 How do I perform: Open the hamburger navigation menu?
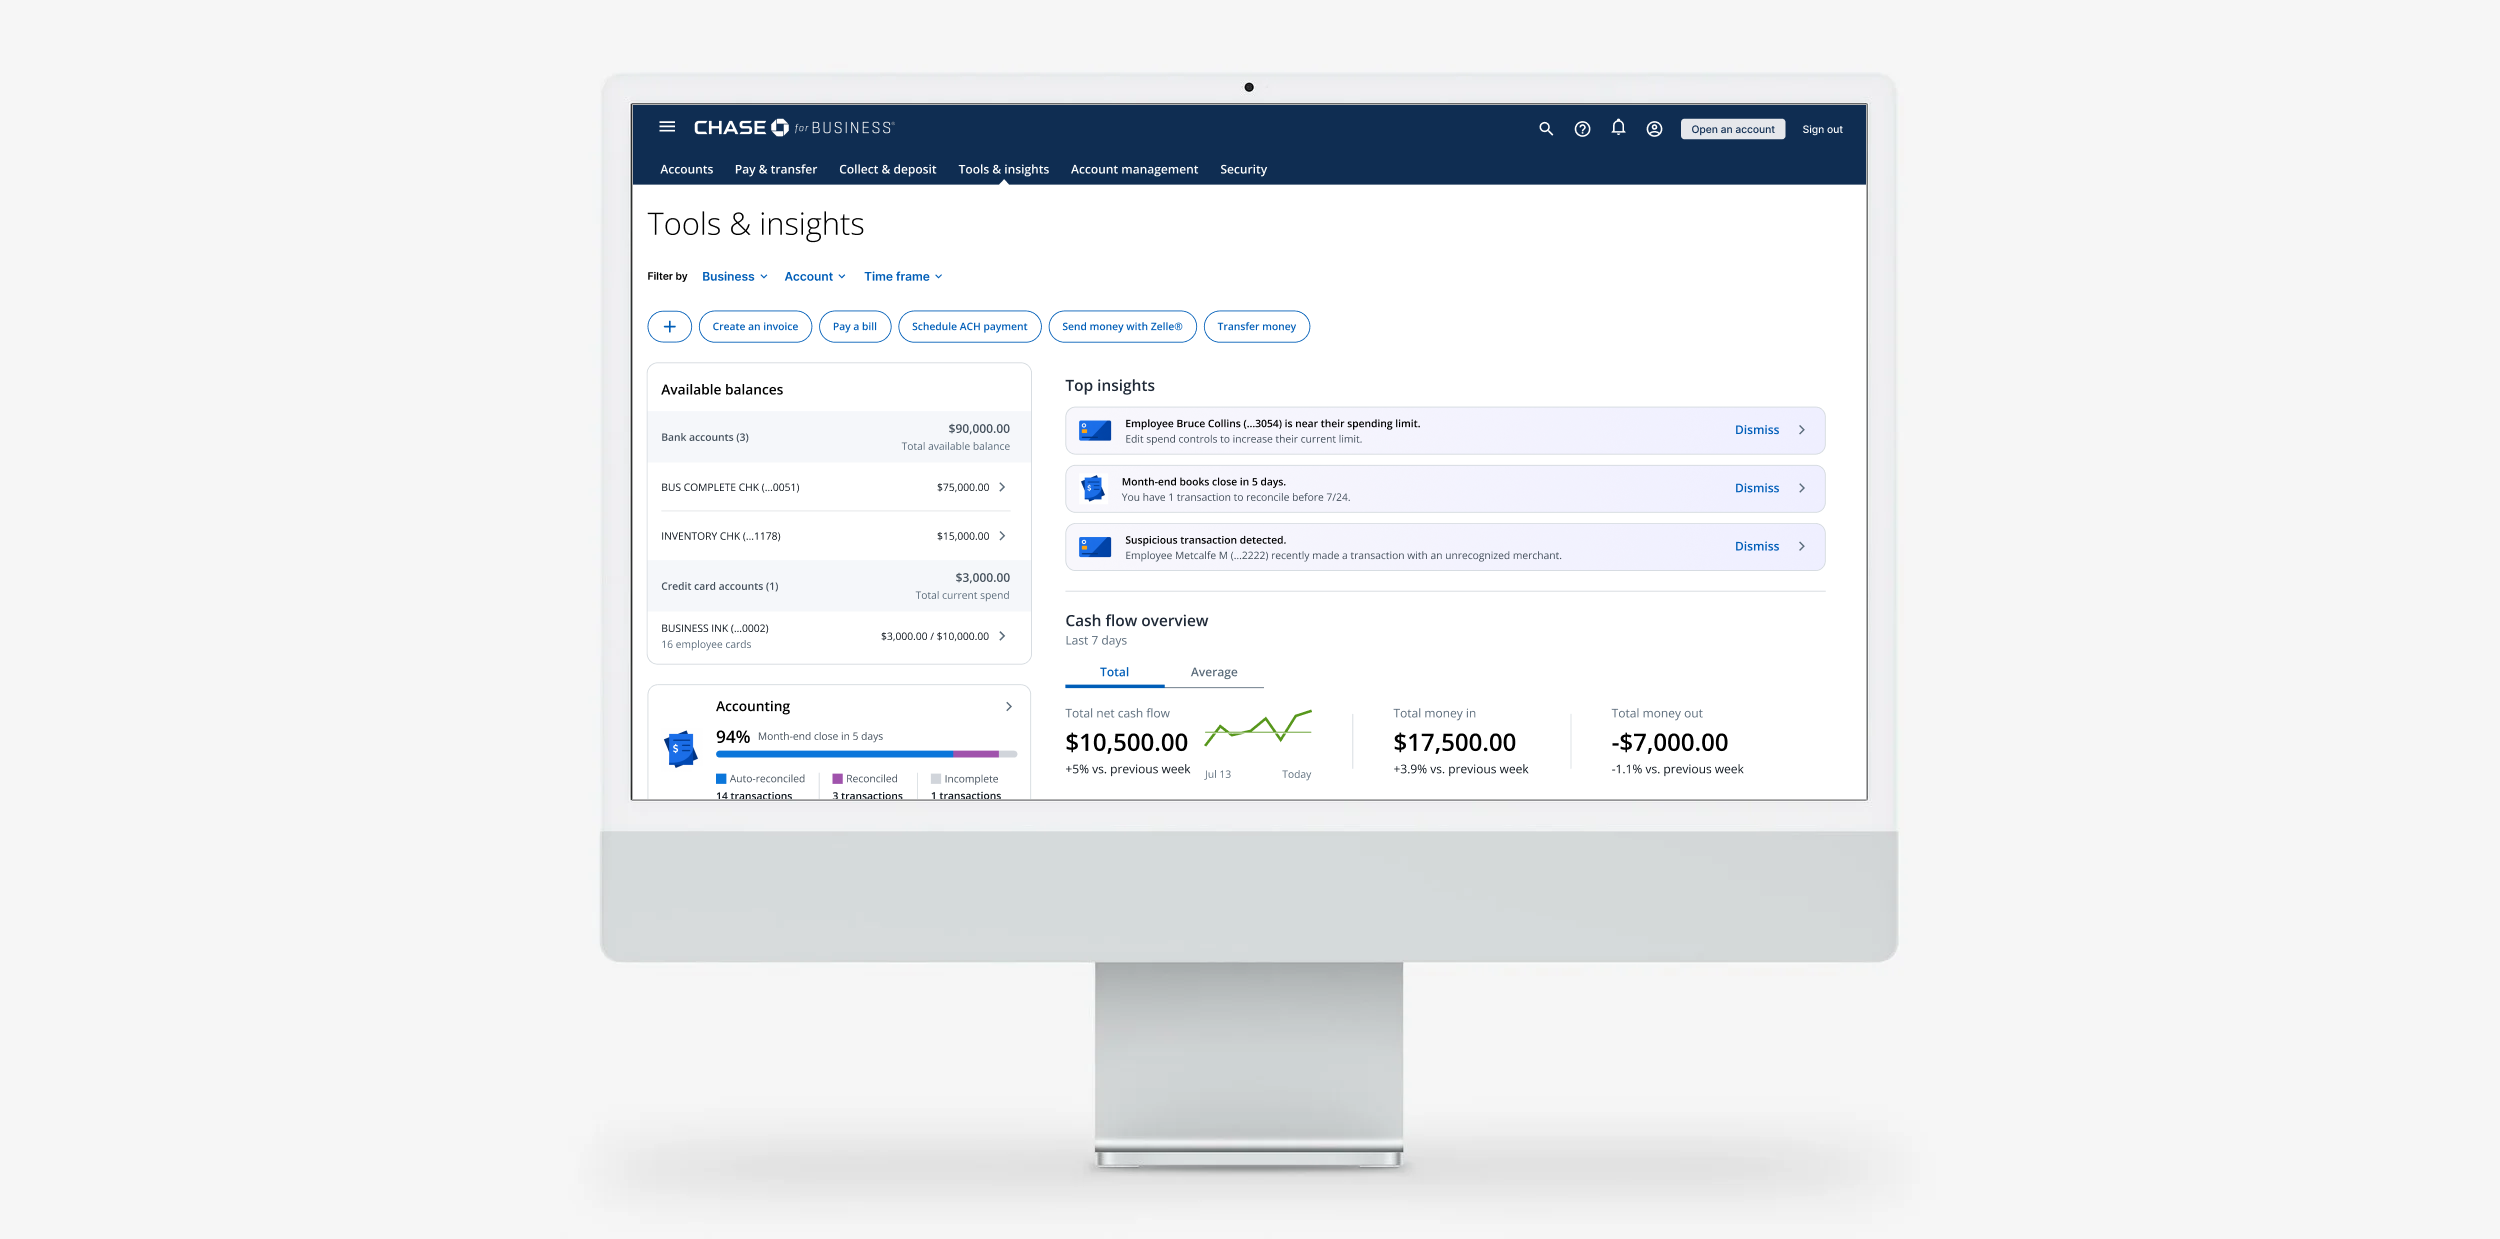[x=667, y=127]
